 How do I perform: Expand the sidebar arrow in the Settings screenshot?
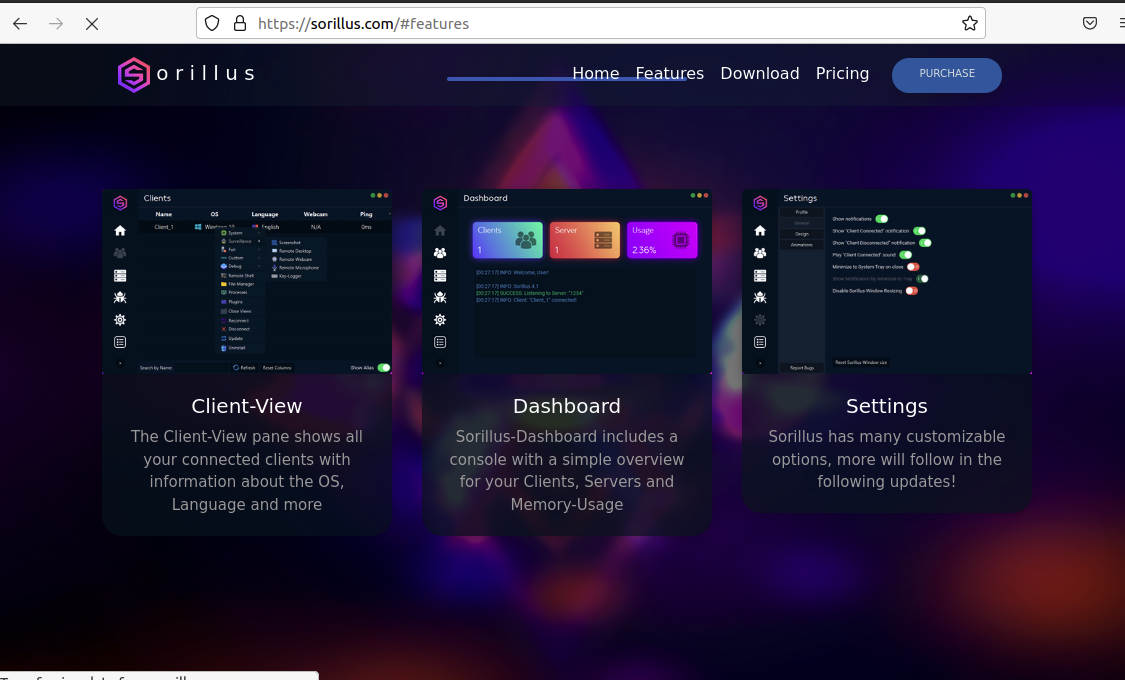click(x=760, y=364)
